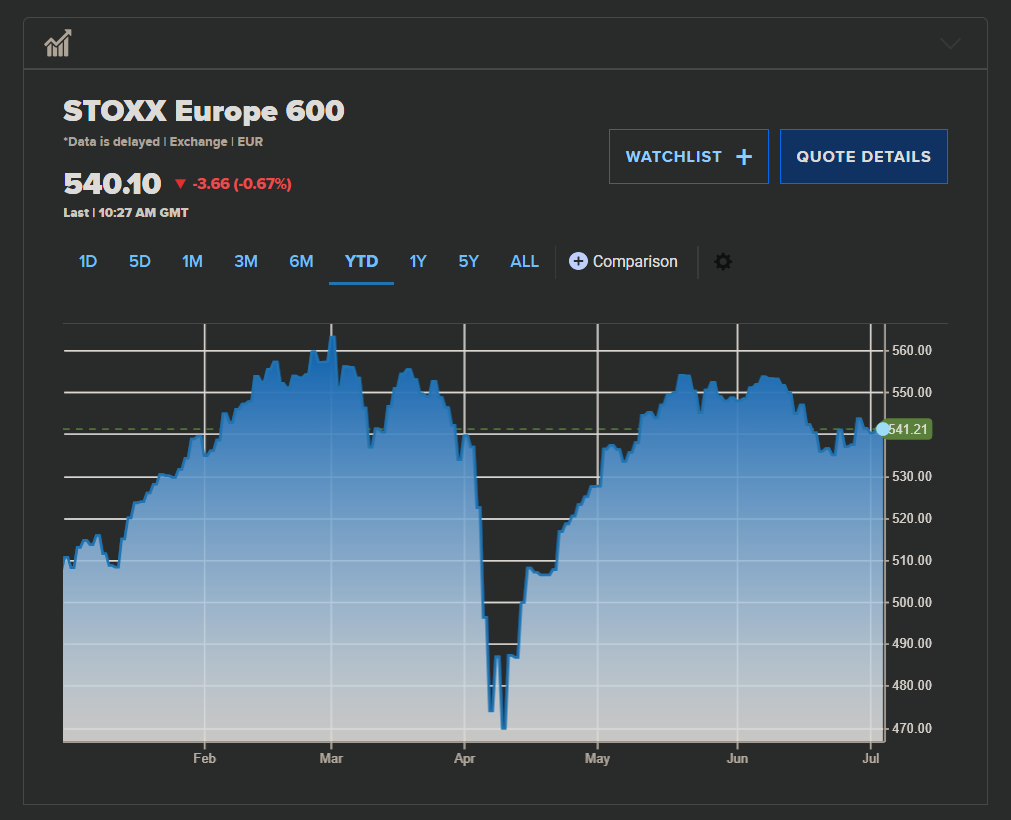The width and height of the screenshot is (1011, 820).
Task: Click the STOXX Europe 600 title
Action: click(204, 111)
